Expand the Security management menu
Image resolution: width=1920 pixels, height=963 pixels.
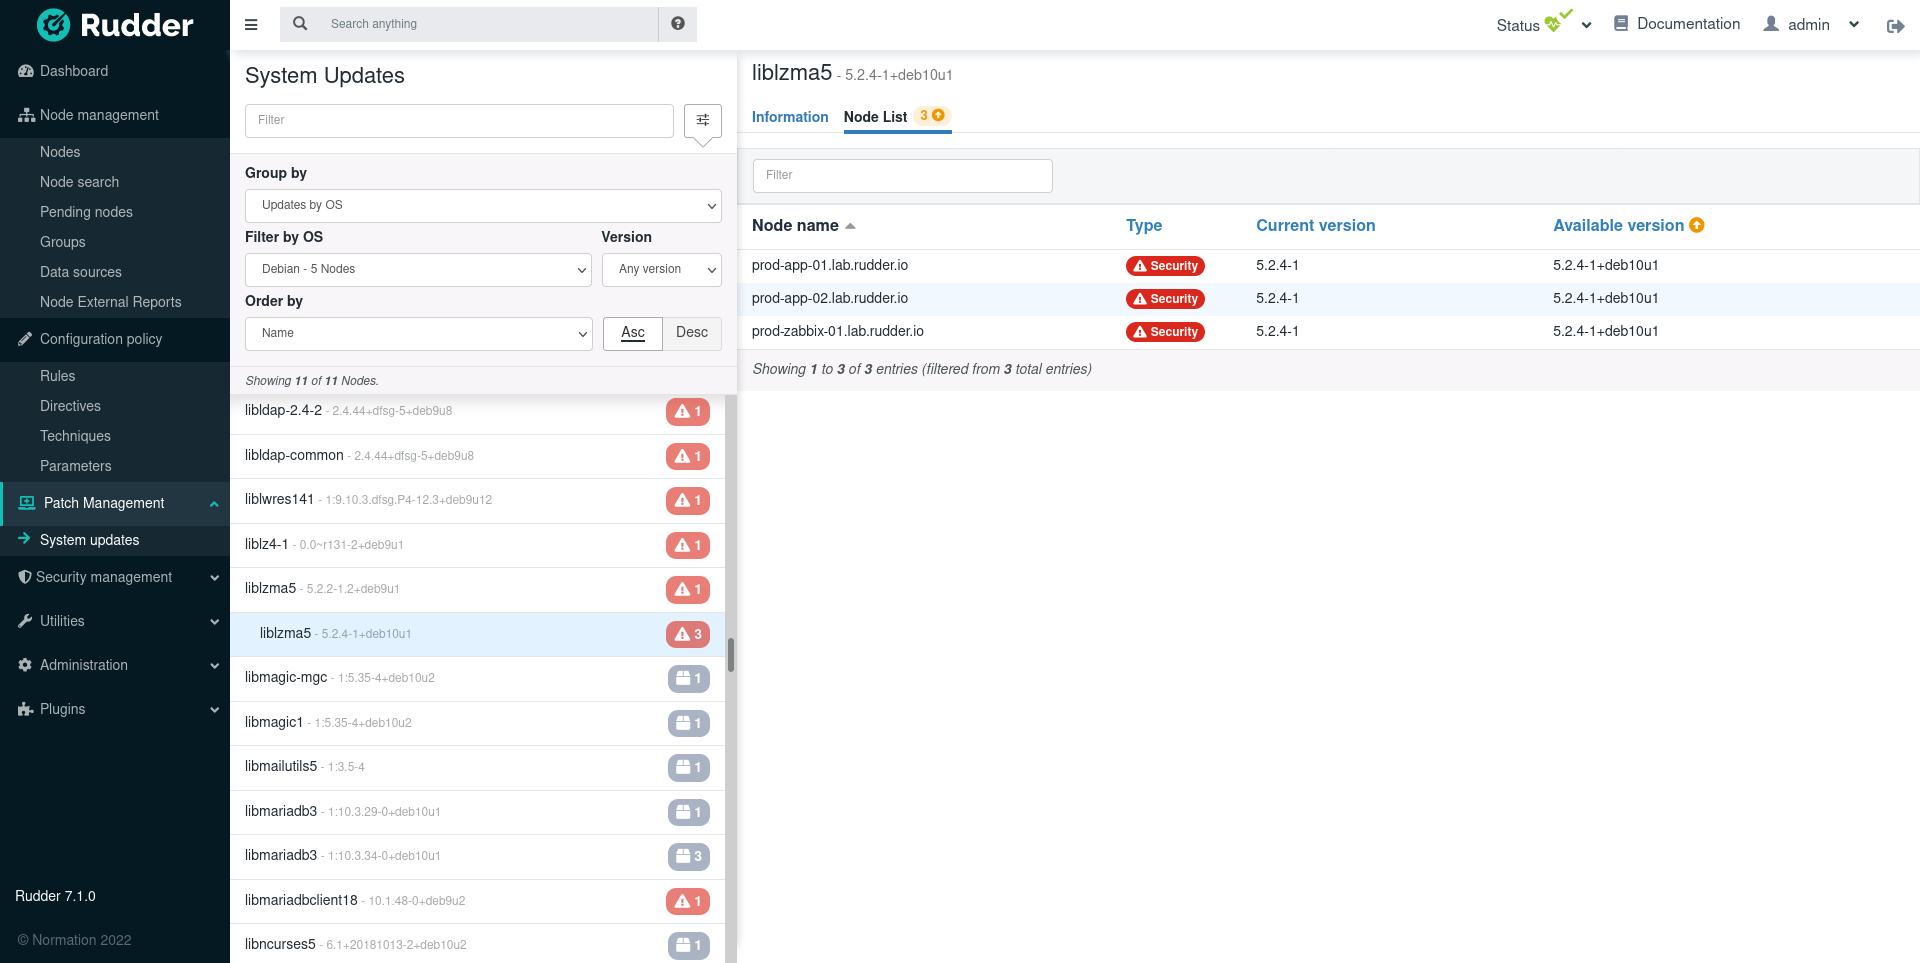(x=115, y=577)
